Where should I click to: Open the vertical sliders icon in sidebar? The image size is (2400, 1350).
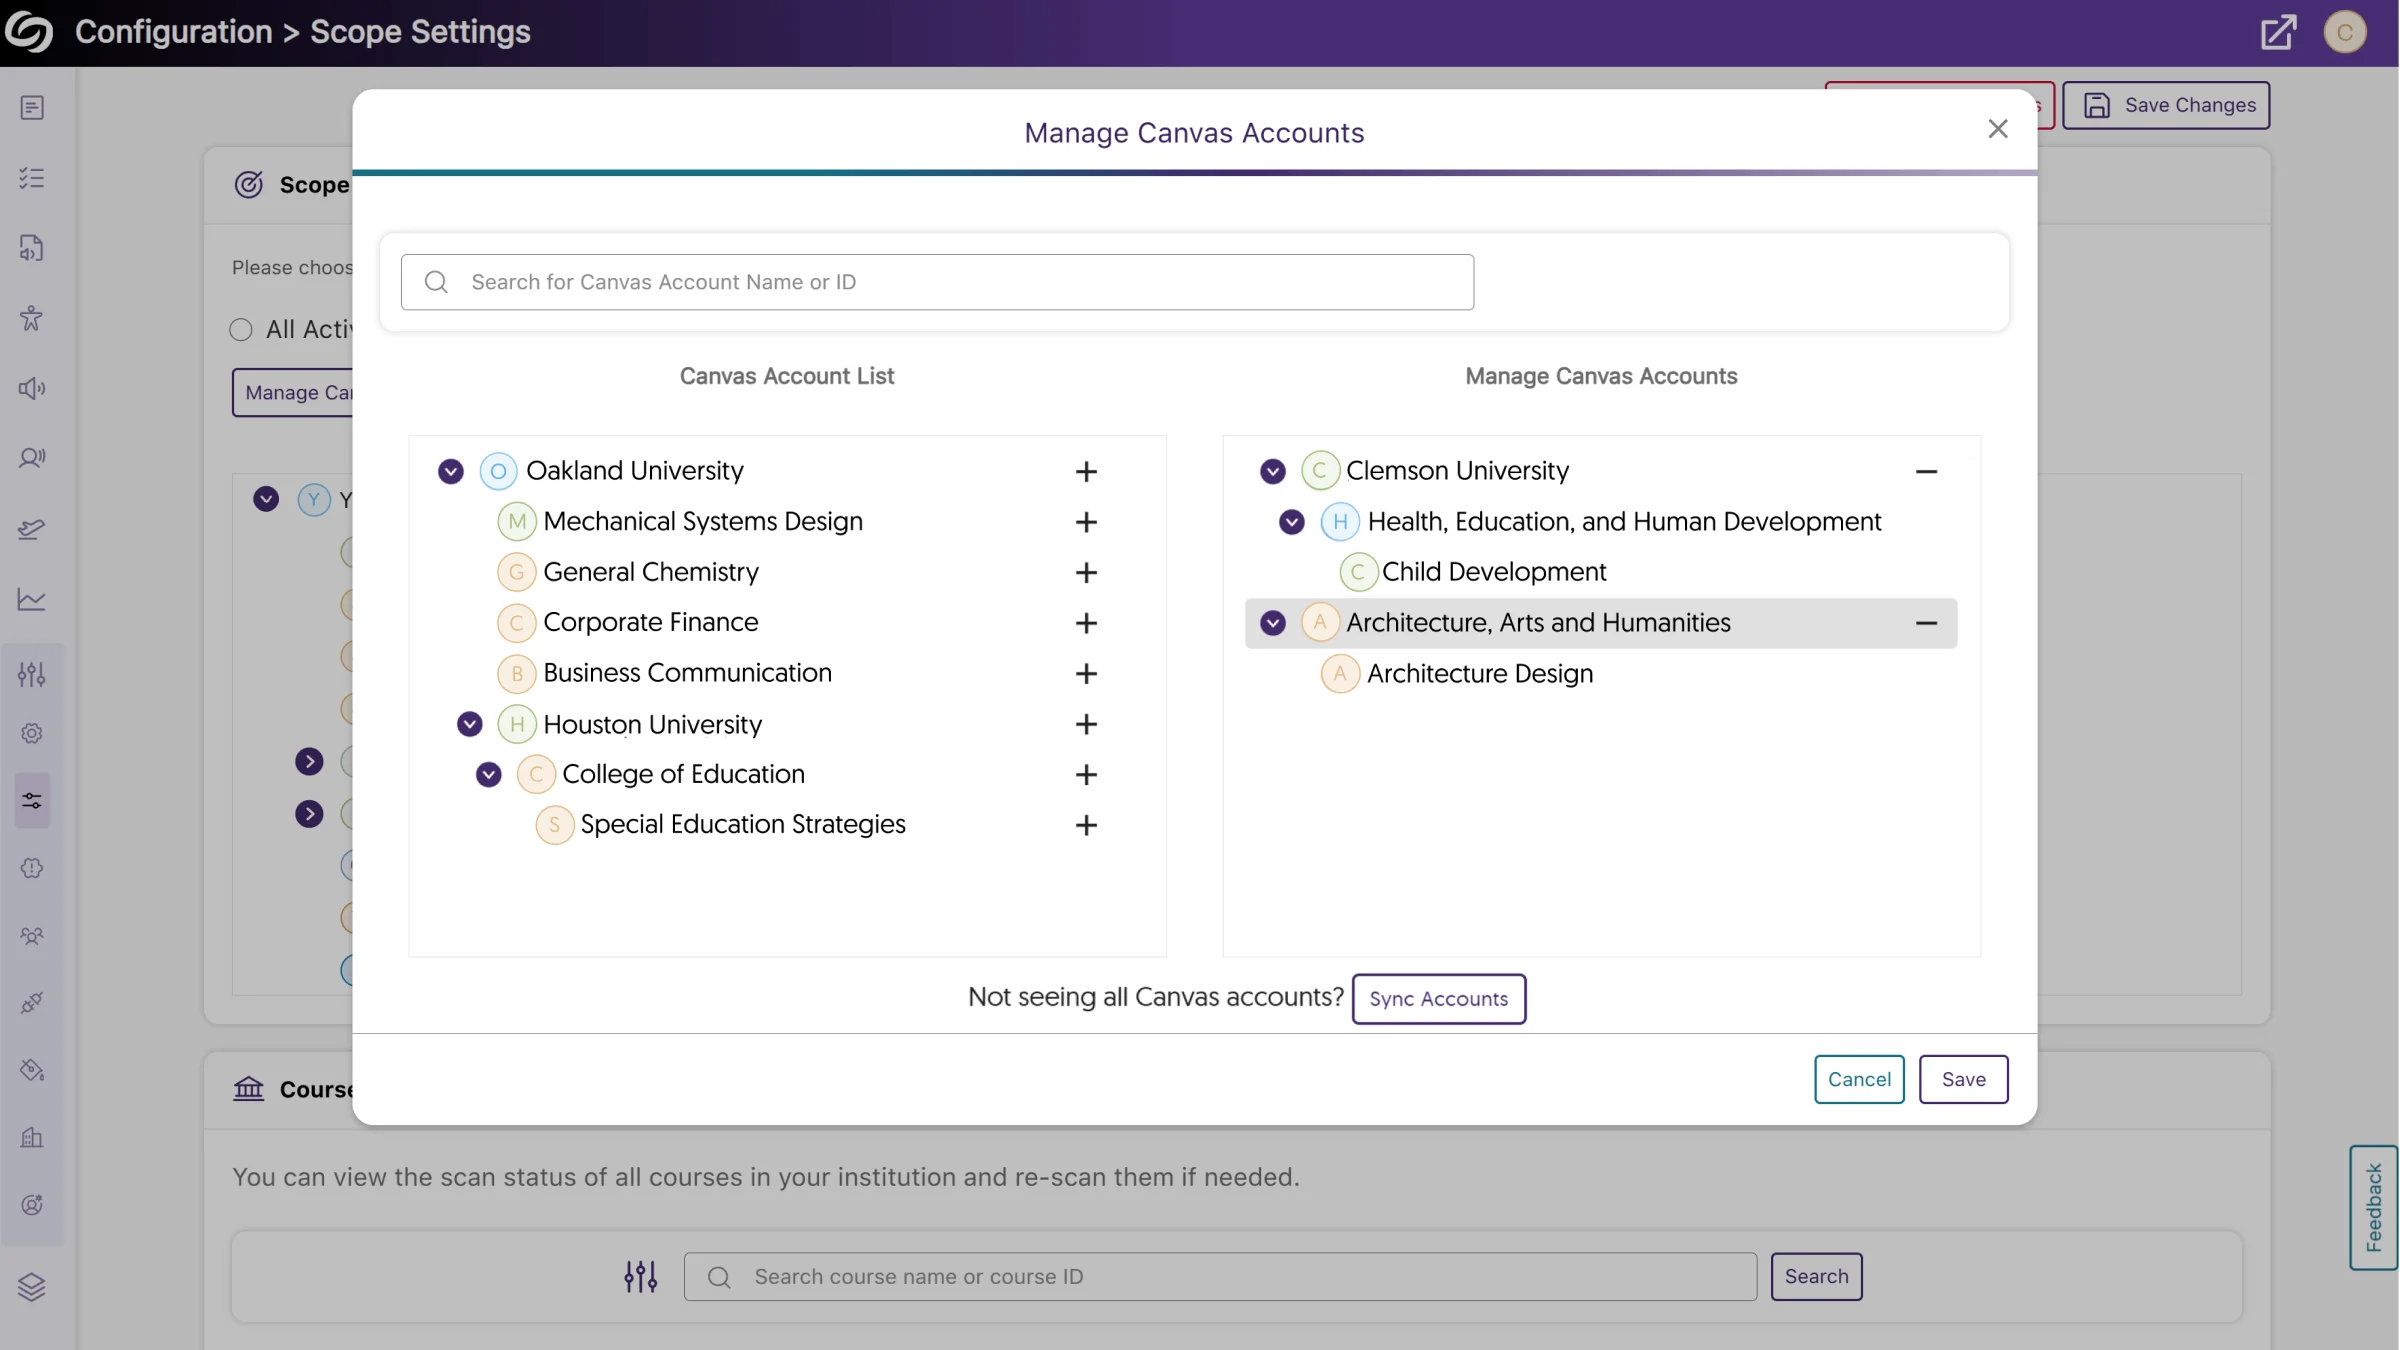(32, 674)
